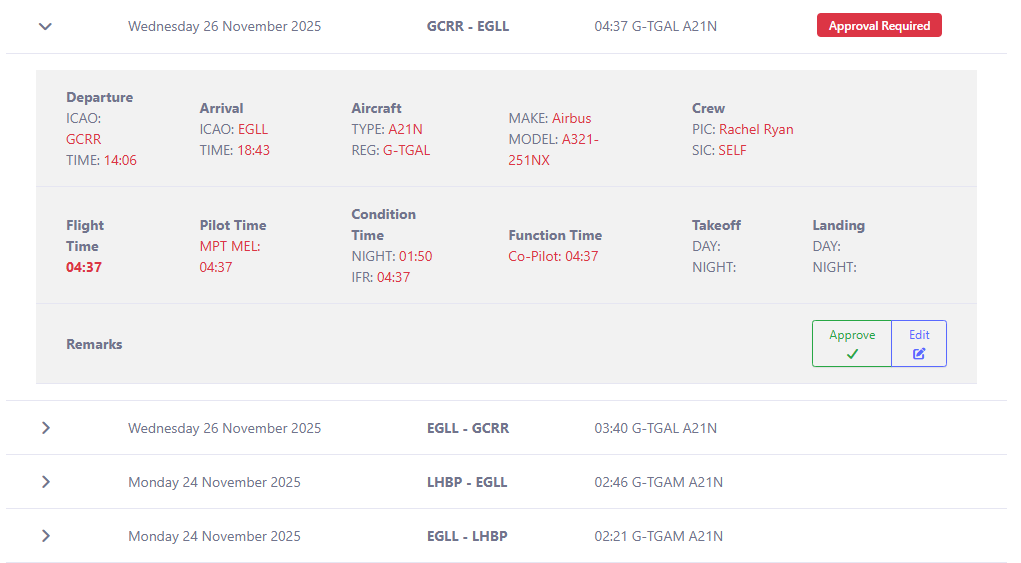Click the departure time 14:06

120,160
